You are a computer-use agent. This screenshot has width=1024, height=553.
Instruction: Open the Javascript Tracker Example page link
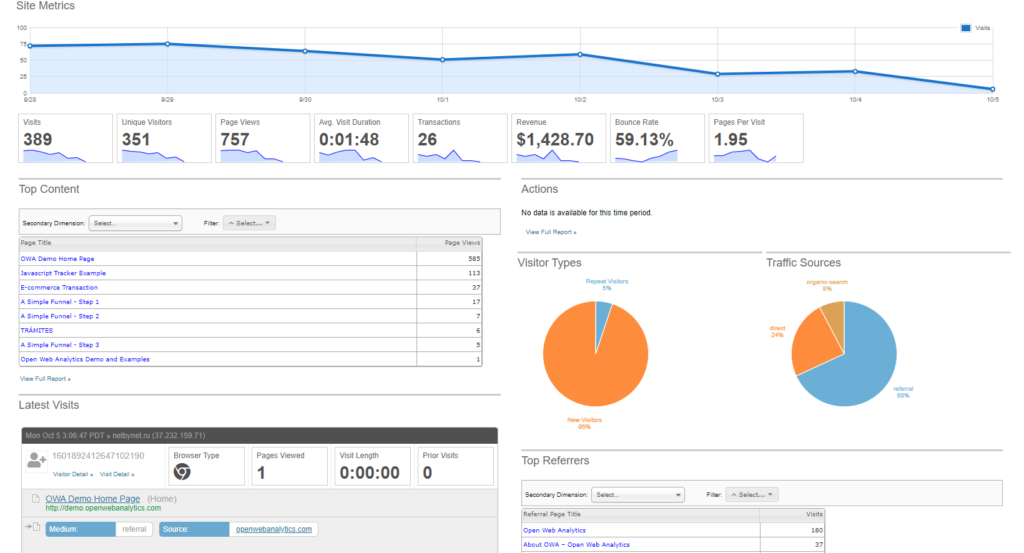[63, 273]
